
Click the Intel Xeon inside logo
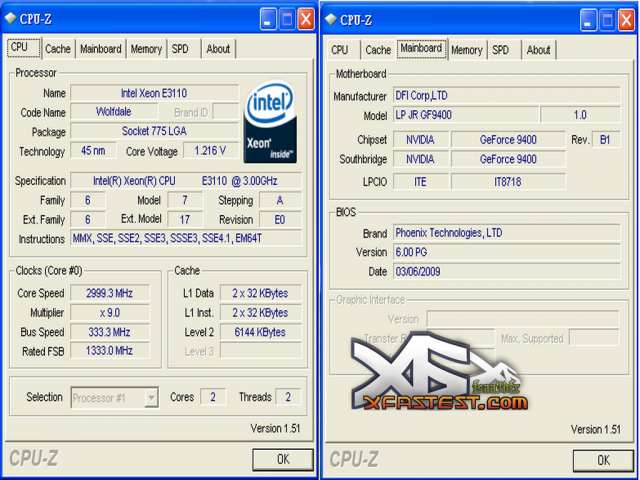click(x=270, y=122)
